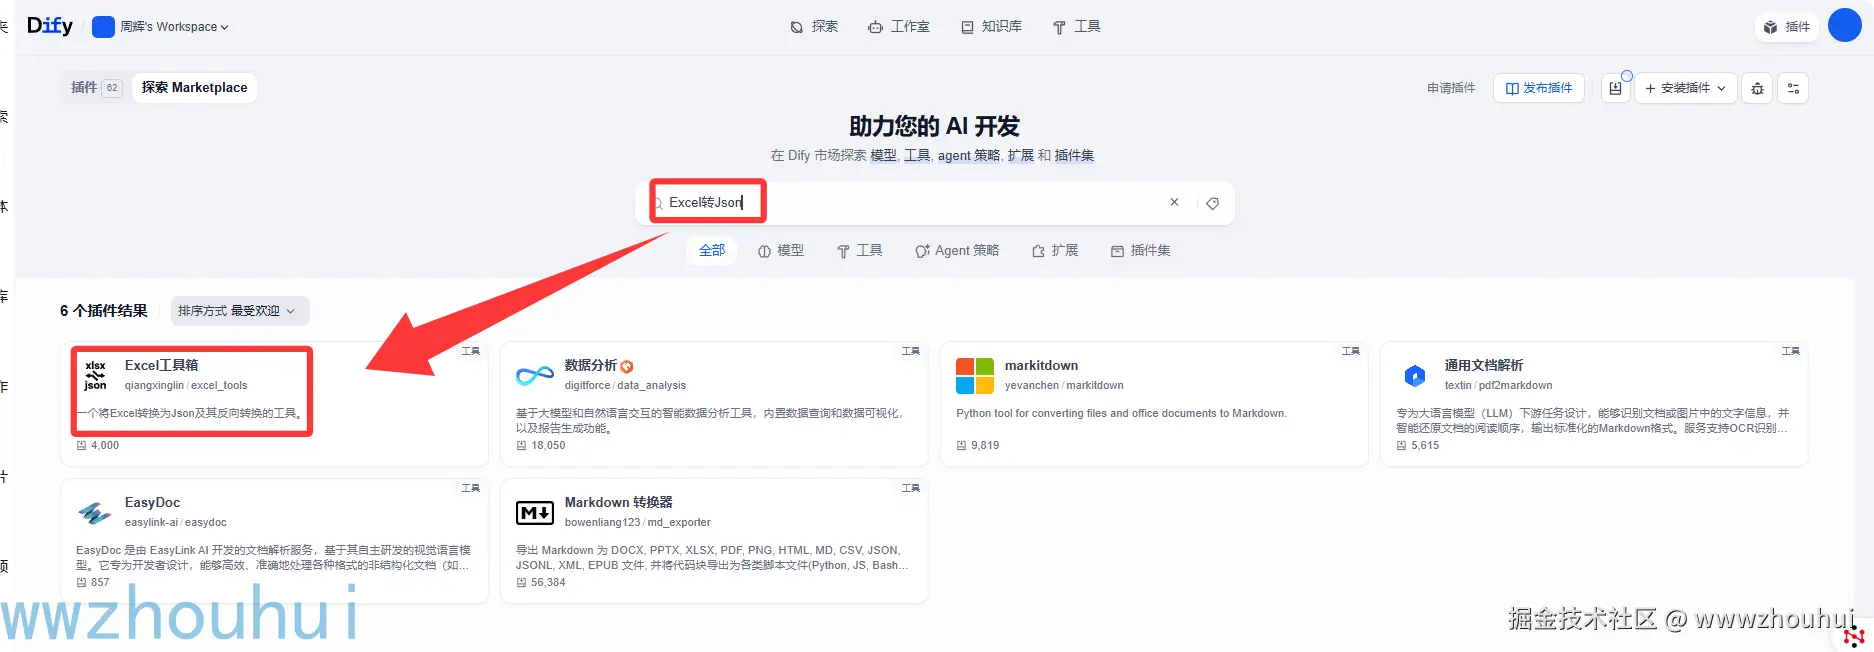The height and width of the screenshot is (652, 1874).
Task: Click the 6 个插件结果 label
Action: click(104, 311)
